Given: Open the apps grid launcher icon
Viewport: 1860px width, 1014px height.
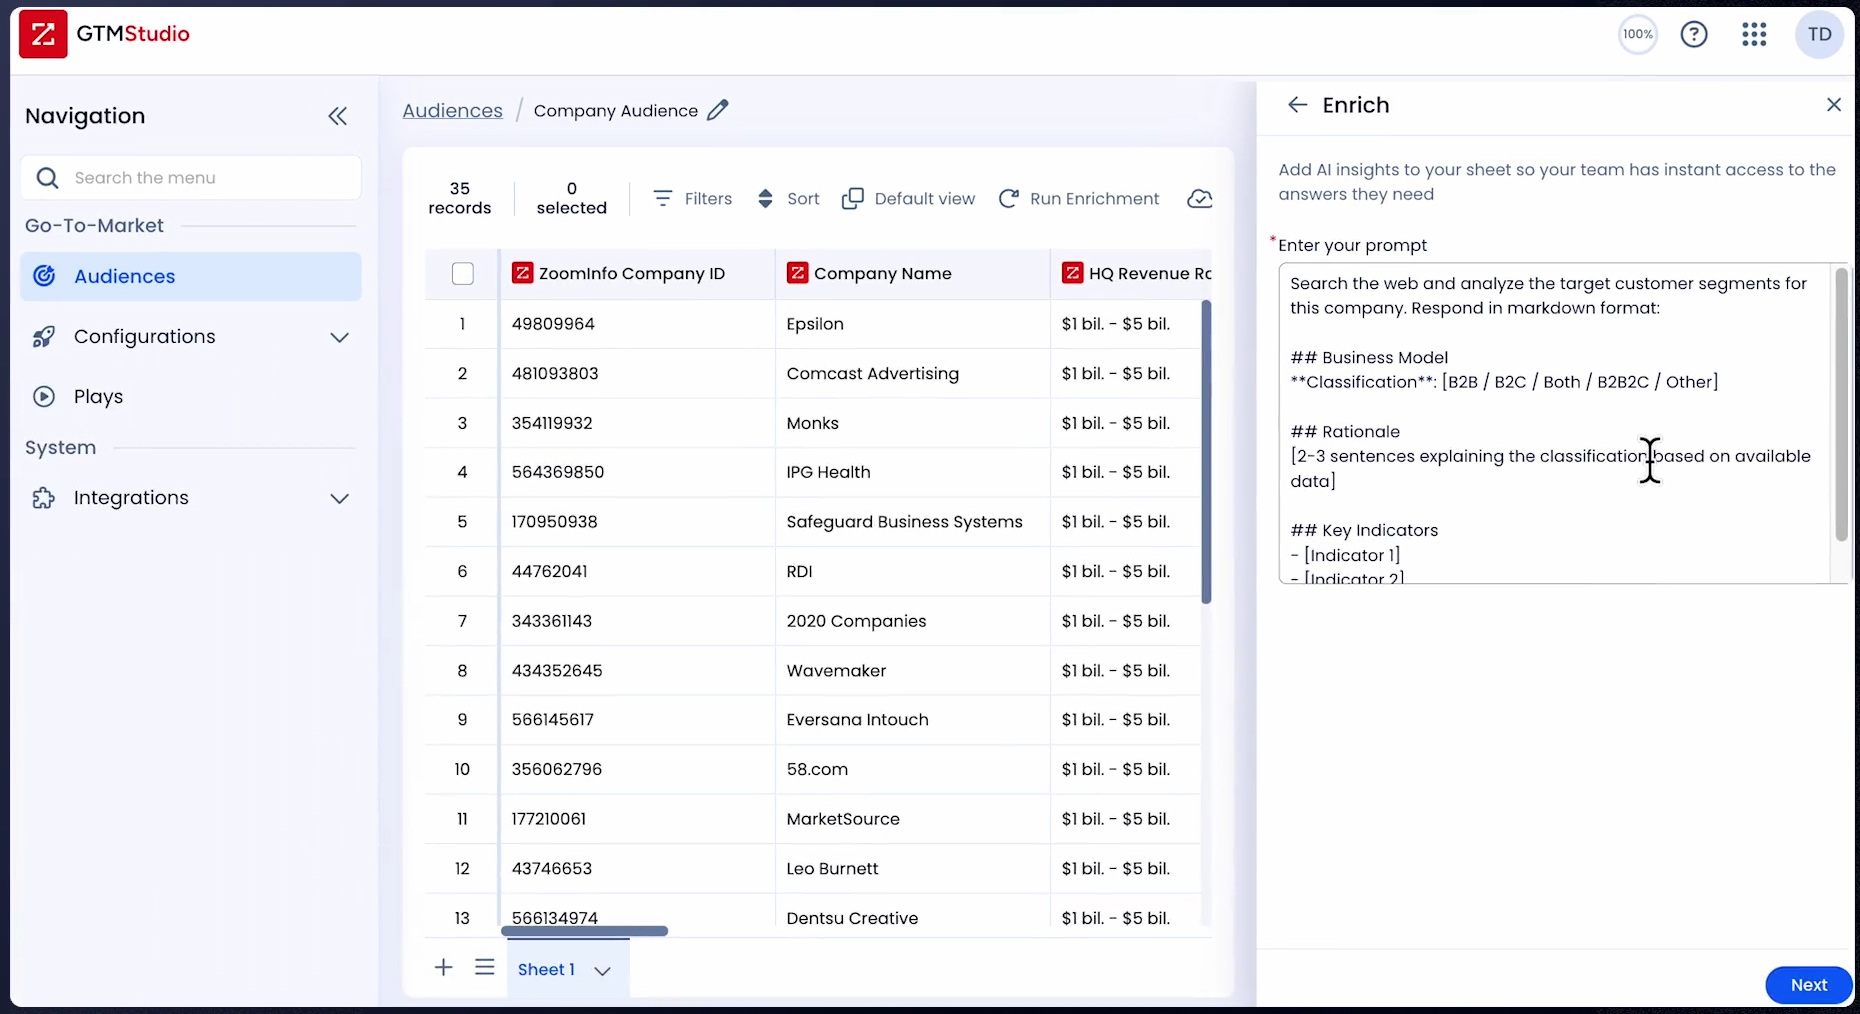Looking at the screenshot, I should pyautogui.click(x=1754, y=35).
